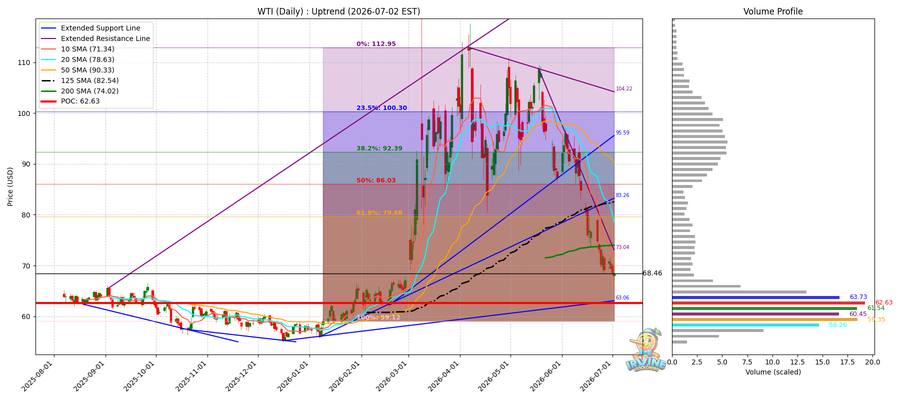This screenshot has height=400, width=900.
Task: Click the purple volume profile bar
Action: (x=755, y=314)
